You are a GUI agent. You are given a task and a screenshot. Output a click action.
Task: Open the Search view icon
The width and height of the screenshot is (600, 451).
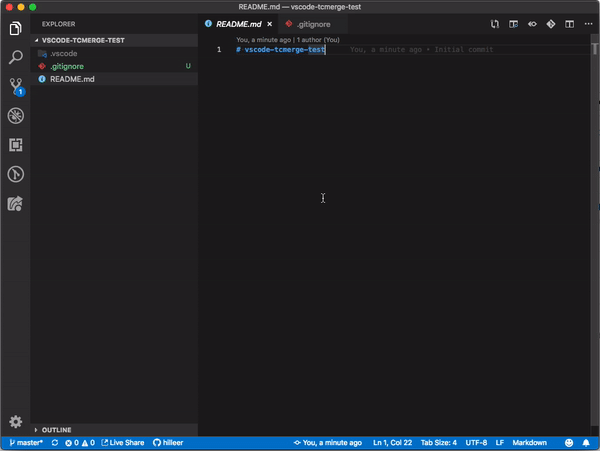click(x=15, y=57)
